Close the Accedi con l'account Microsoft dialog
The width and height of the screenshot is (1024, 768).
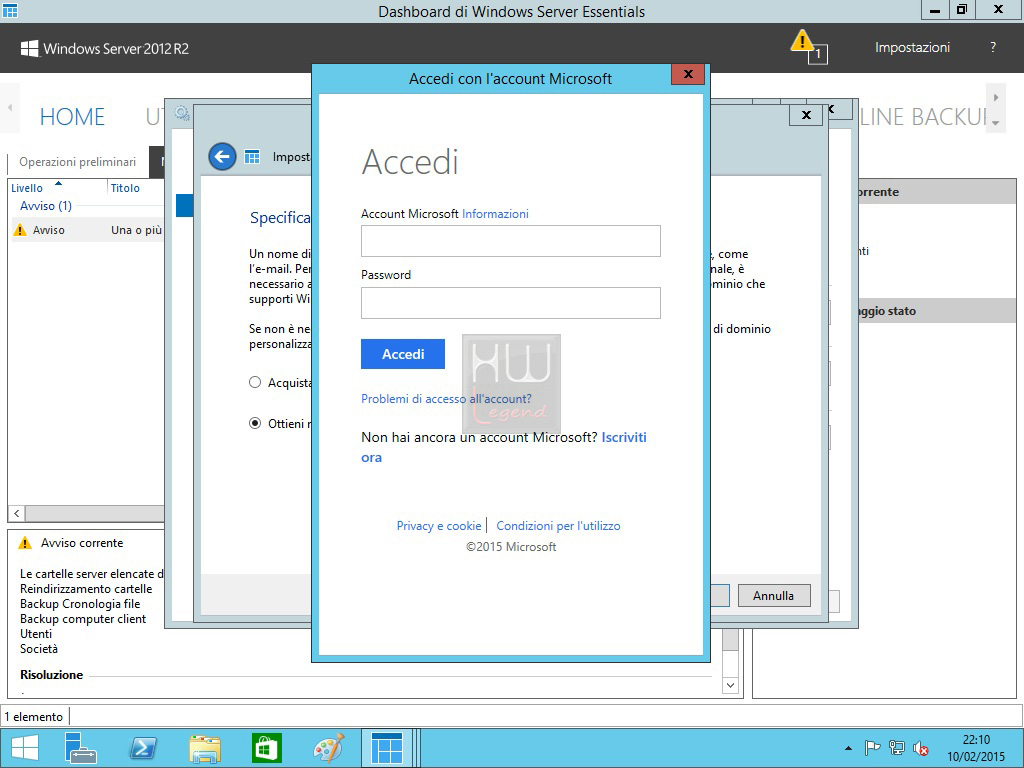[688, 74]
